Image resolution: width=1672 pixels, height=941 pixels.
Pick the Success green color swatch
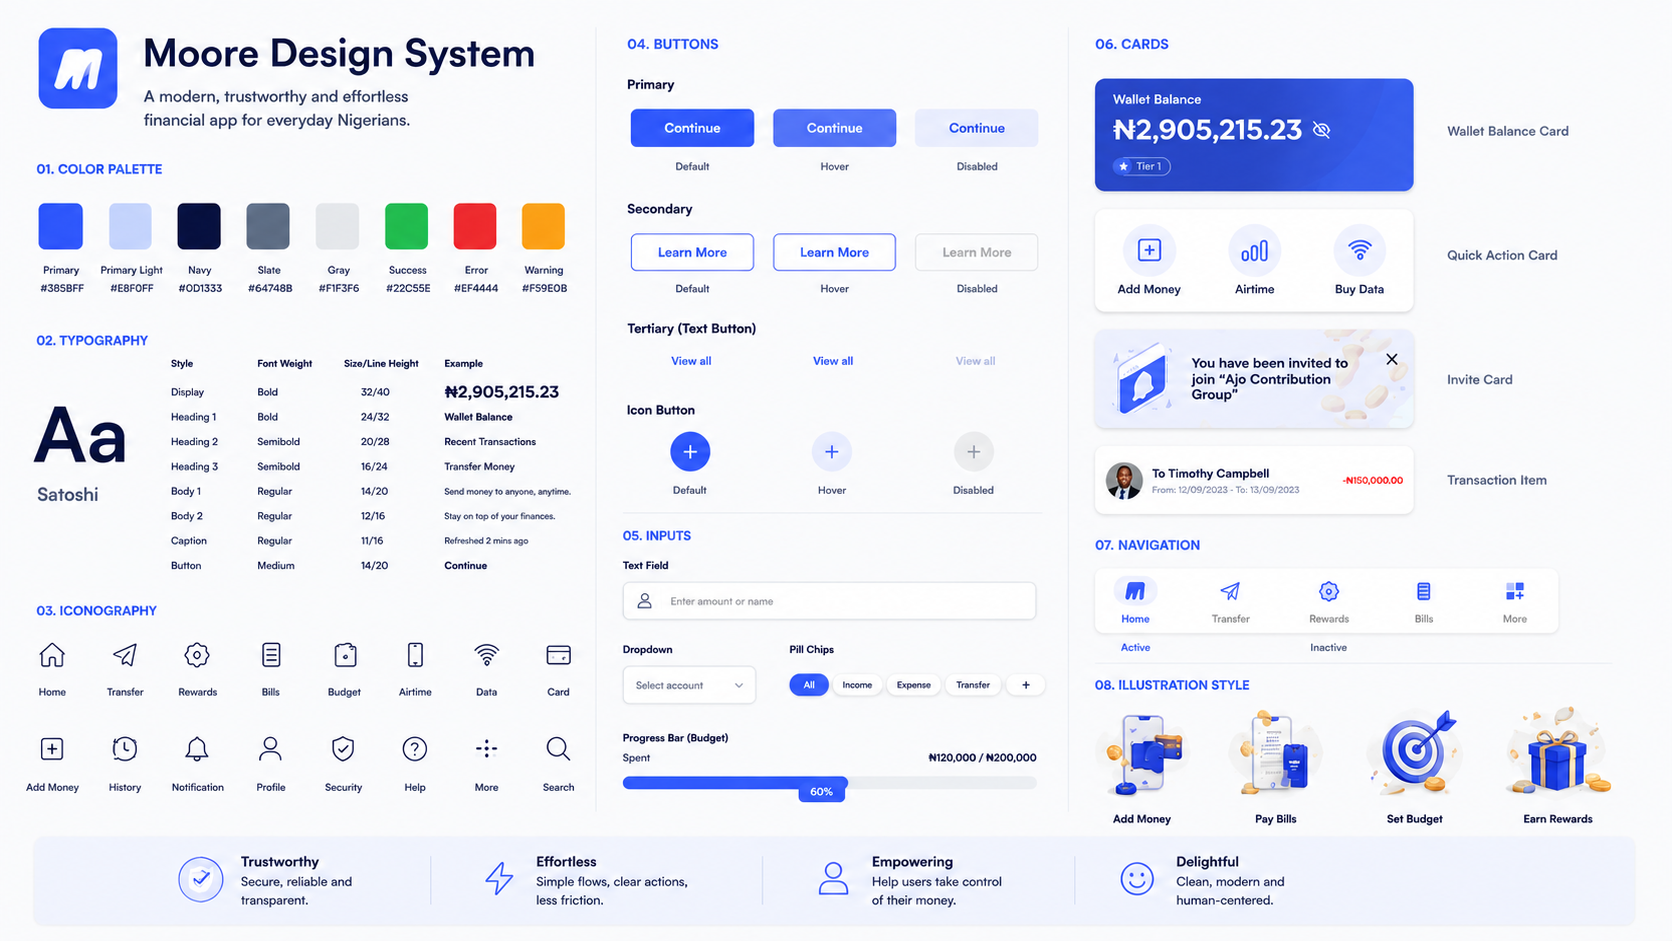(x=407, y=226)
